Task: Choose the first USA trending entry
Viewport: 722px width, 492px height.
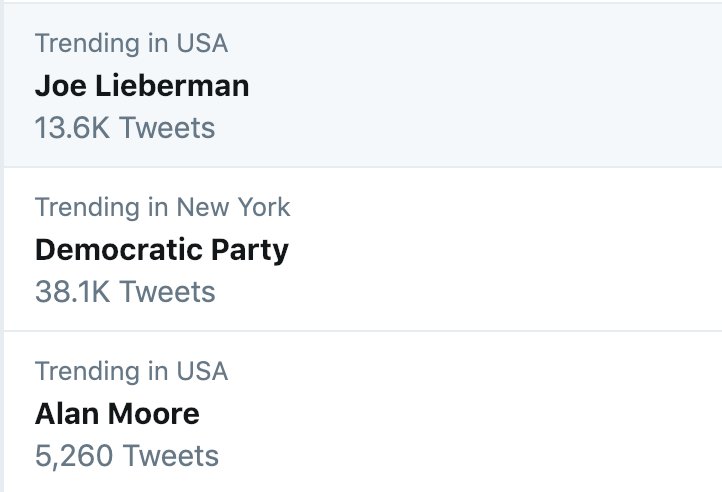Action: (141, 86)
